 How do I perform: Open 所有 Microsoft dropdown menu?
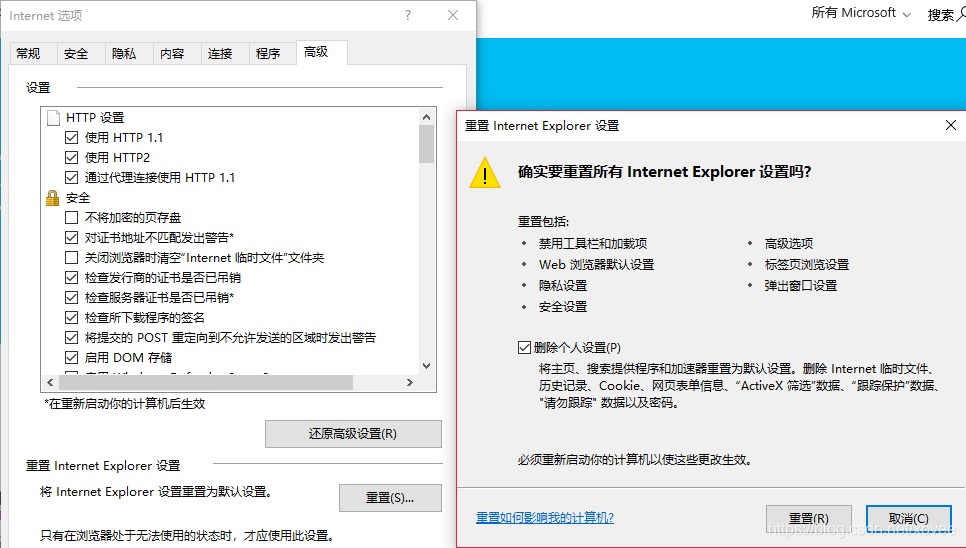[861, 13]
